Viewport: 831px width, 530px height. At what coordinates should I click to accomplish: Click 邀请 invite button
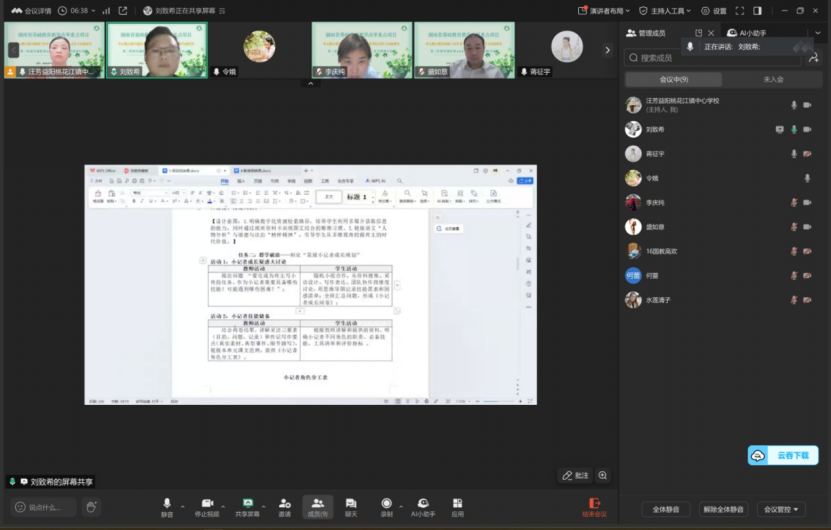285,507
